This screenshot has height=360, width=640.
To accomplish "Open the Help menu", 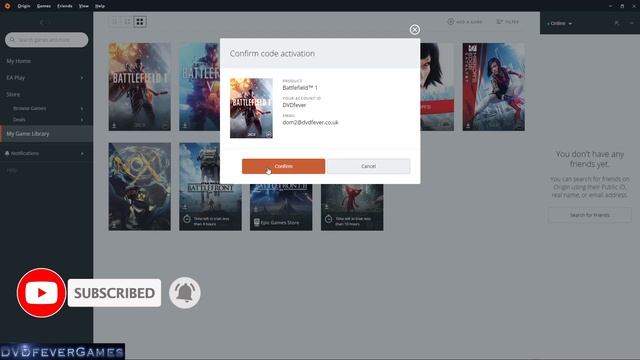I will (100, 6).
